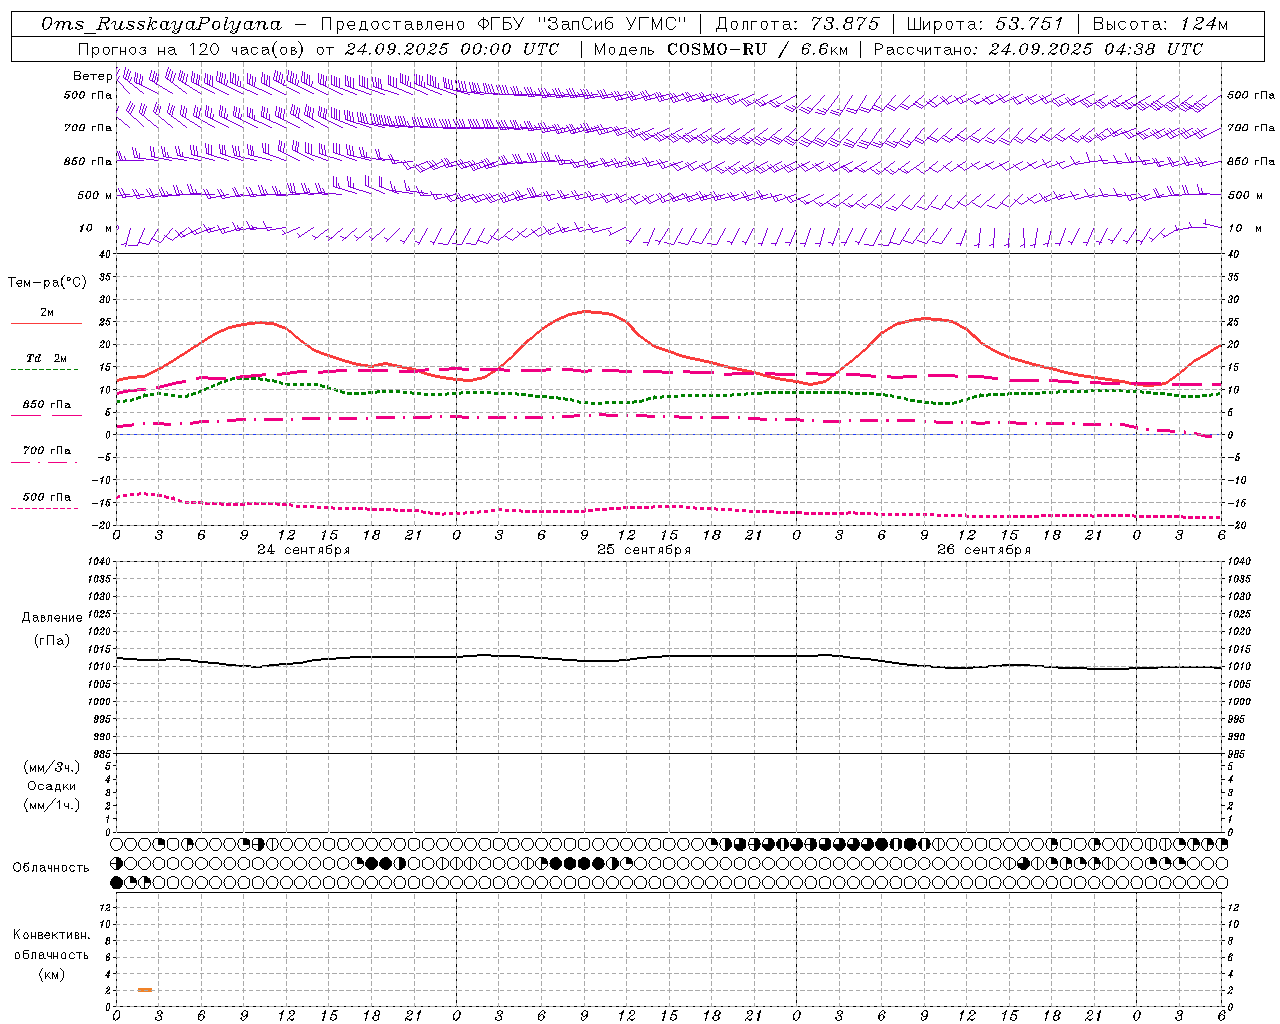
Task: Select the latitude value Широта: 53.751
Action: 984,24
